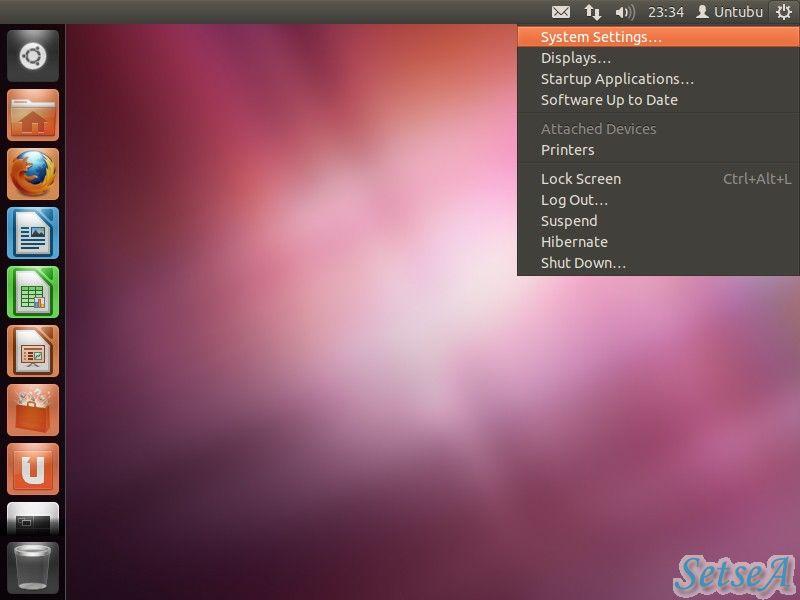Choose Suspend from the session menu
The height and width of the screenshot is (600, 800).
(x=658, y=221)
